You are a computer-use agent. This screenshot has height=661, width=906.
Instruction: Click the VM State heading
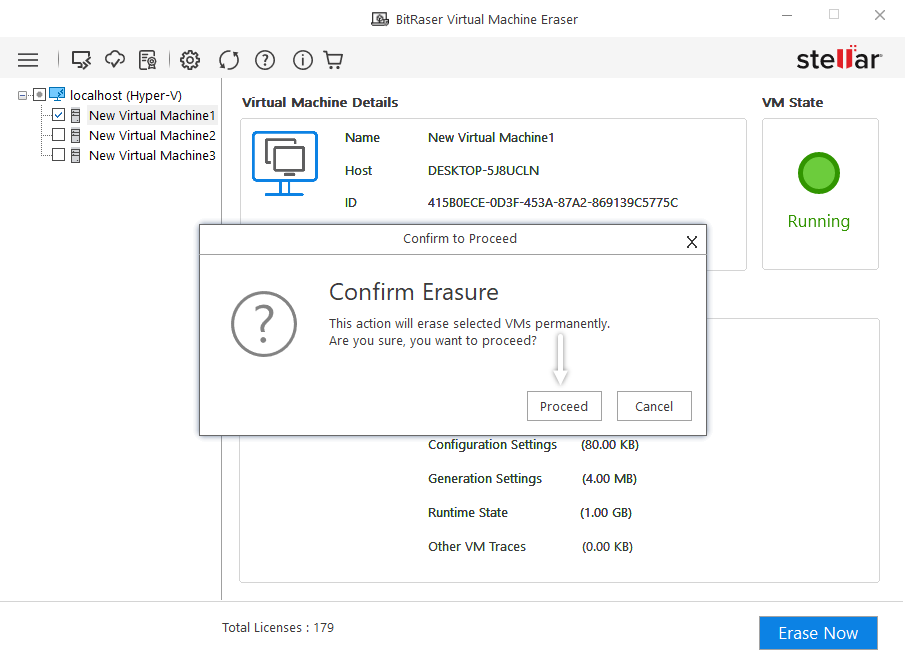(x=792, y=103)
